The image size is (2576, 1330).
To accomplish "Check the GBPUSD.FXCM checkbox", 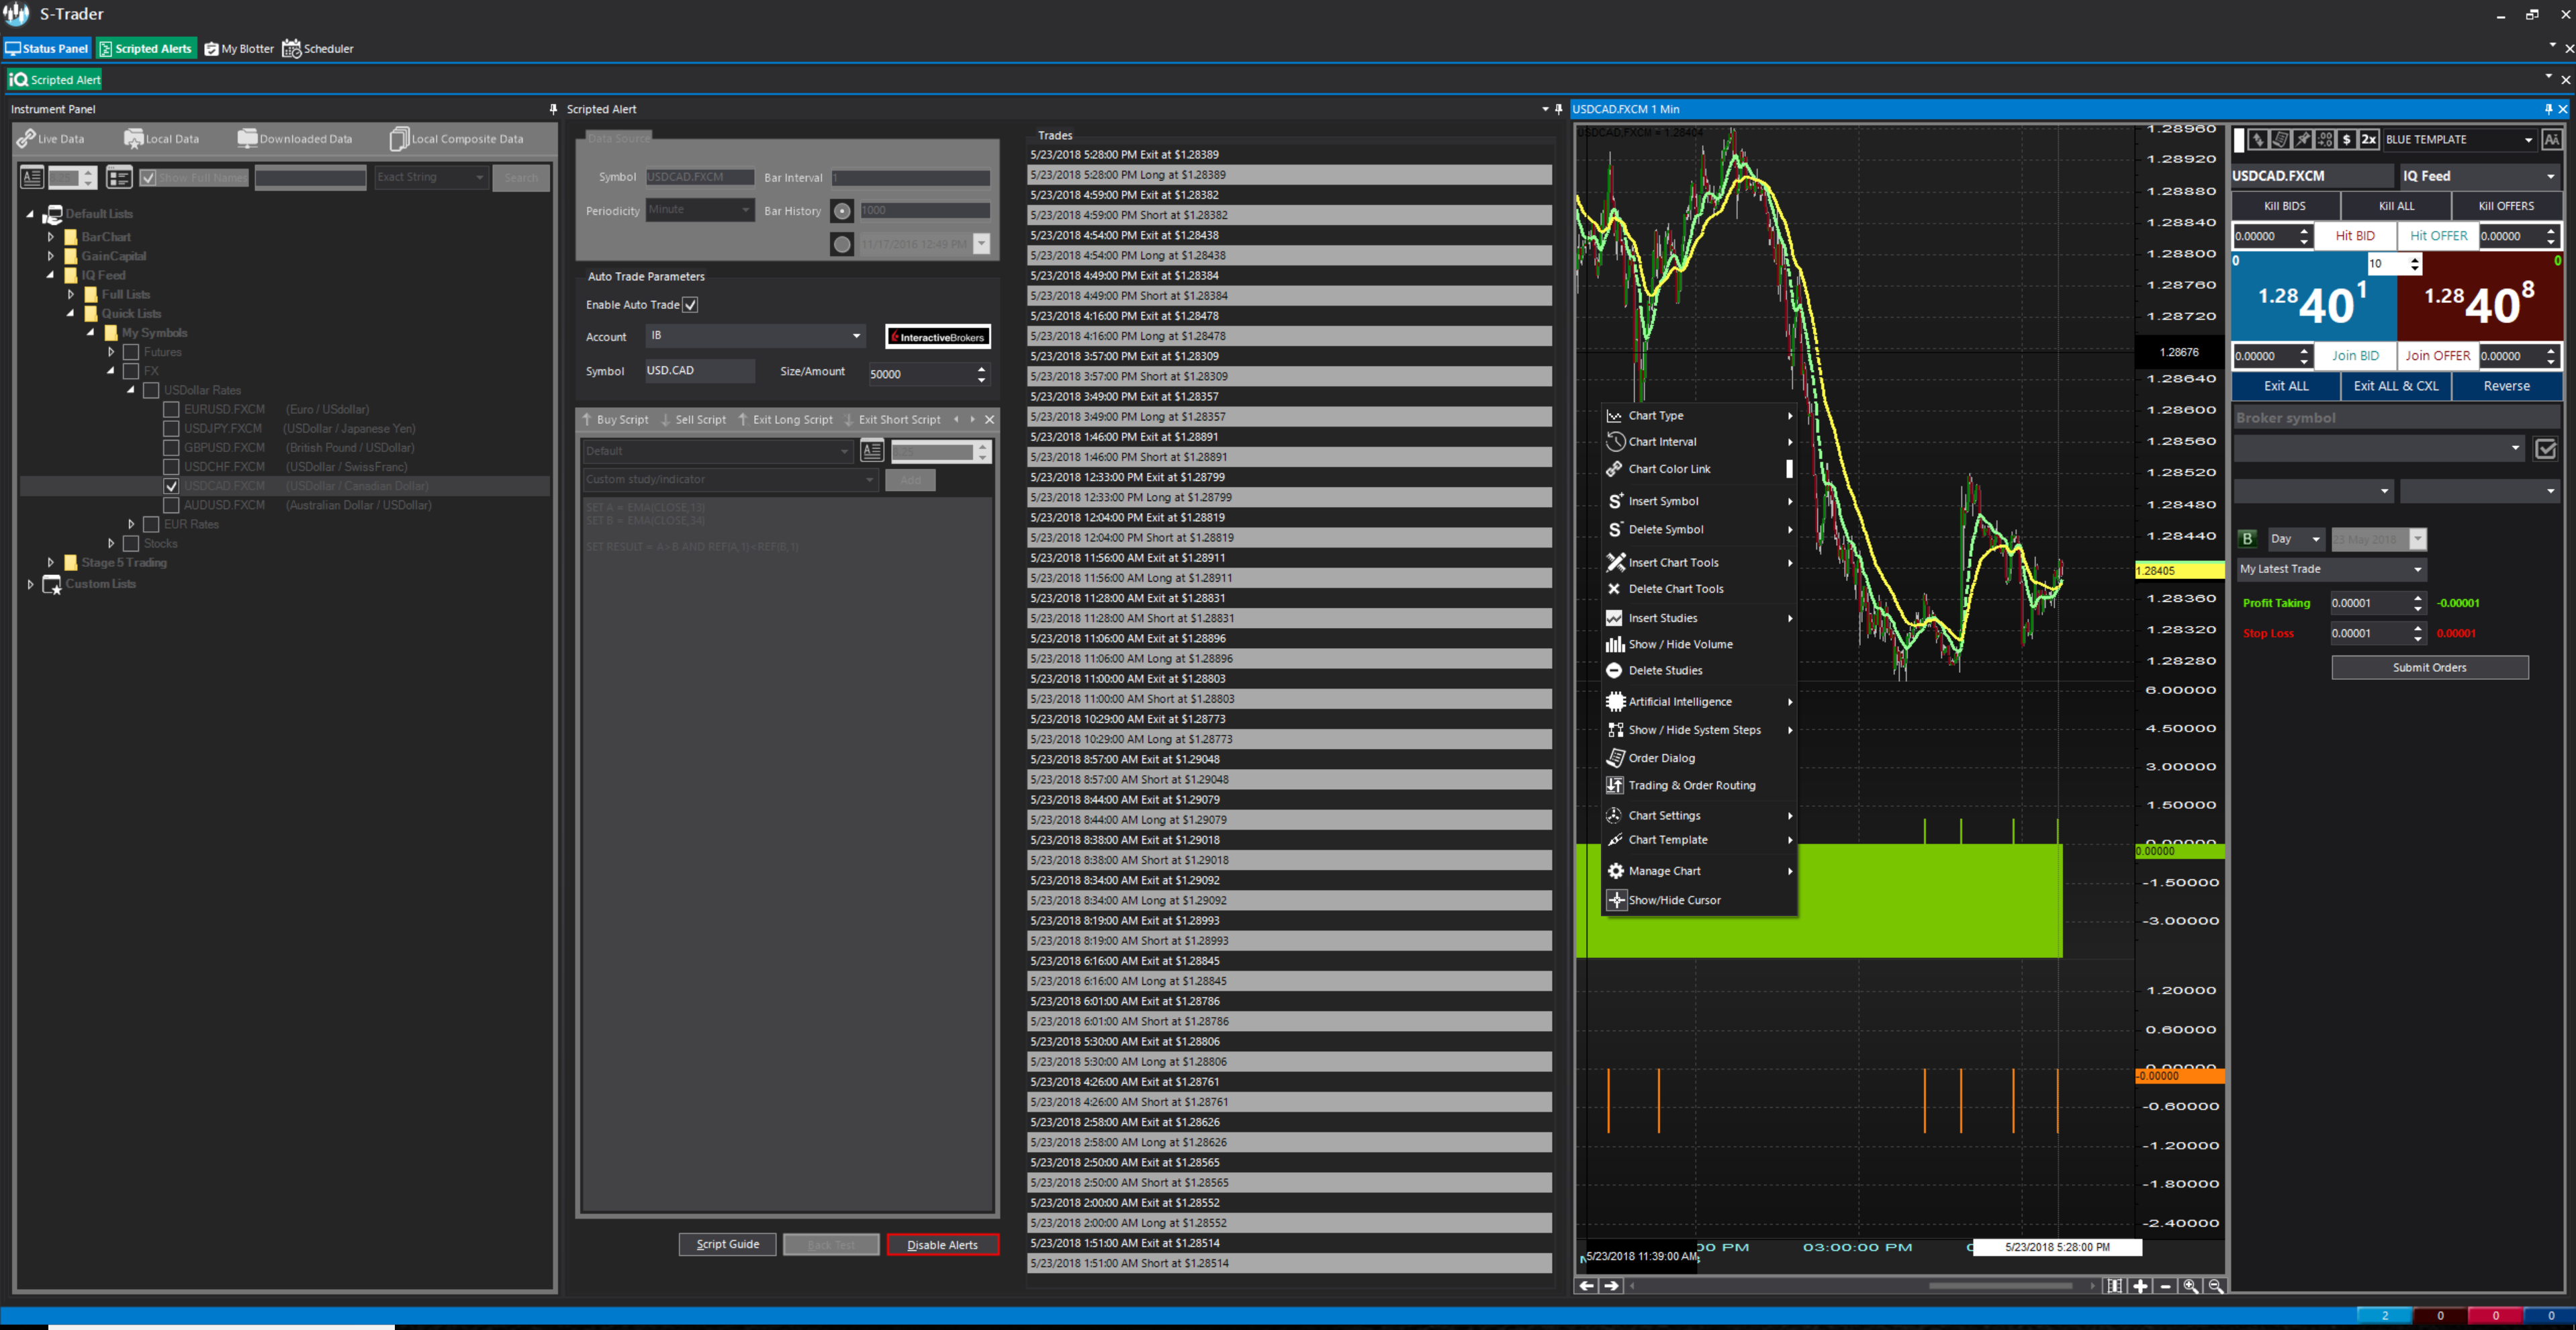I will click(x=171, y=448).
